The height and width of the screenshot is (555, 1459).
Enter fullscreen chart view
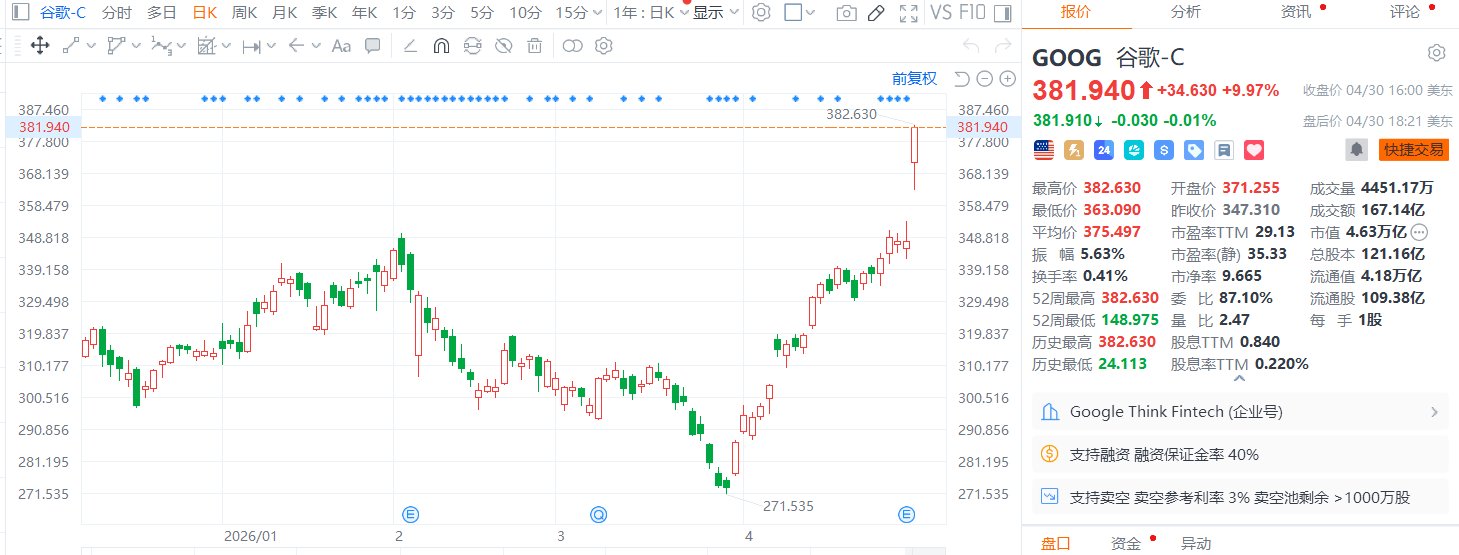point(908,13)
